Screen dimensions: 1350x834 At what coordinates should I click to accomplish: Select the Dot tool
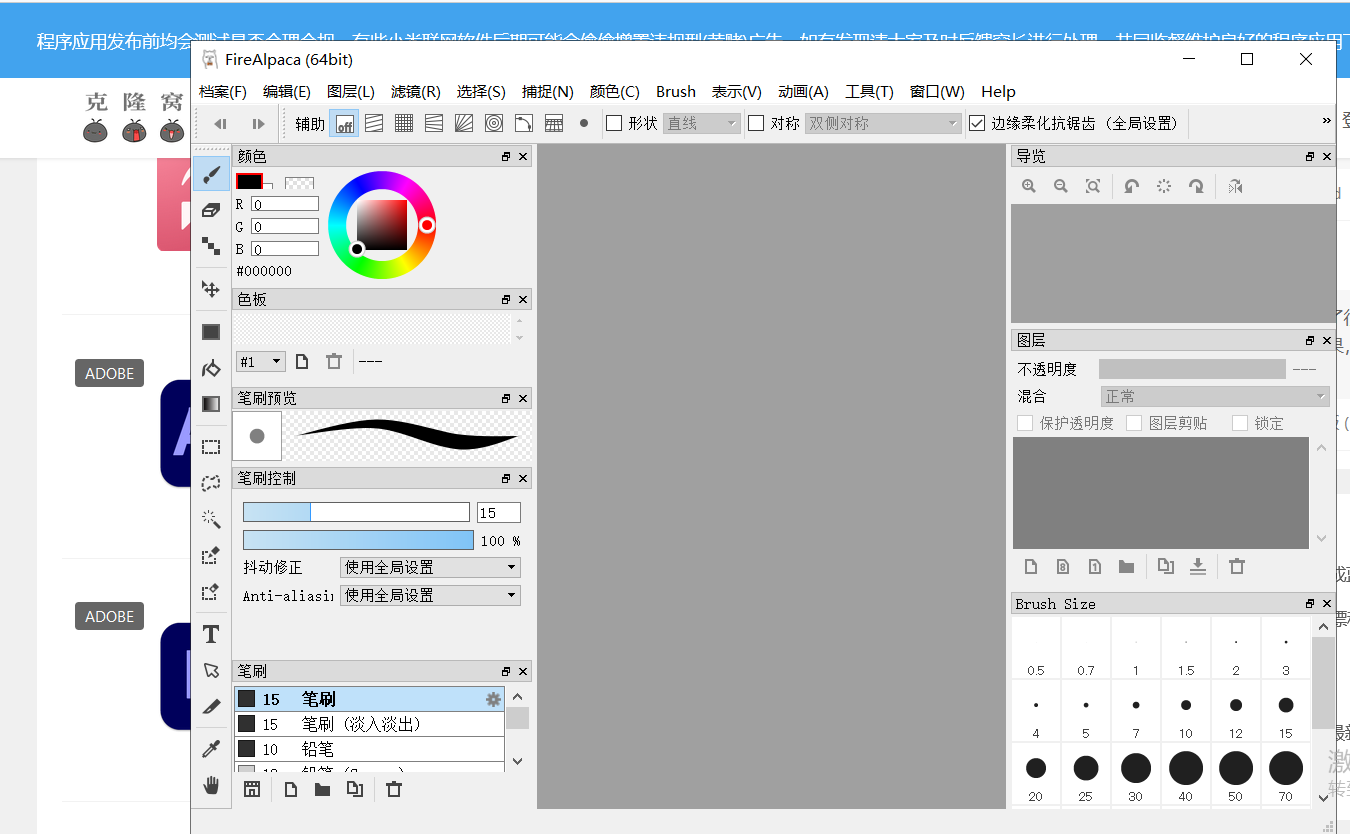(211, 246)
